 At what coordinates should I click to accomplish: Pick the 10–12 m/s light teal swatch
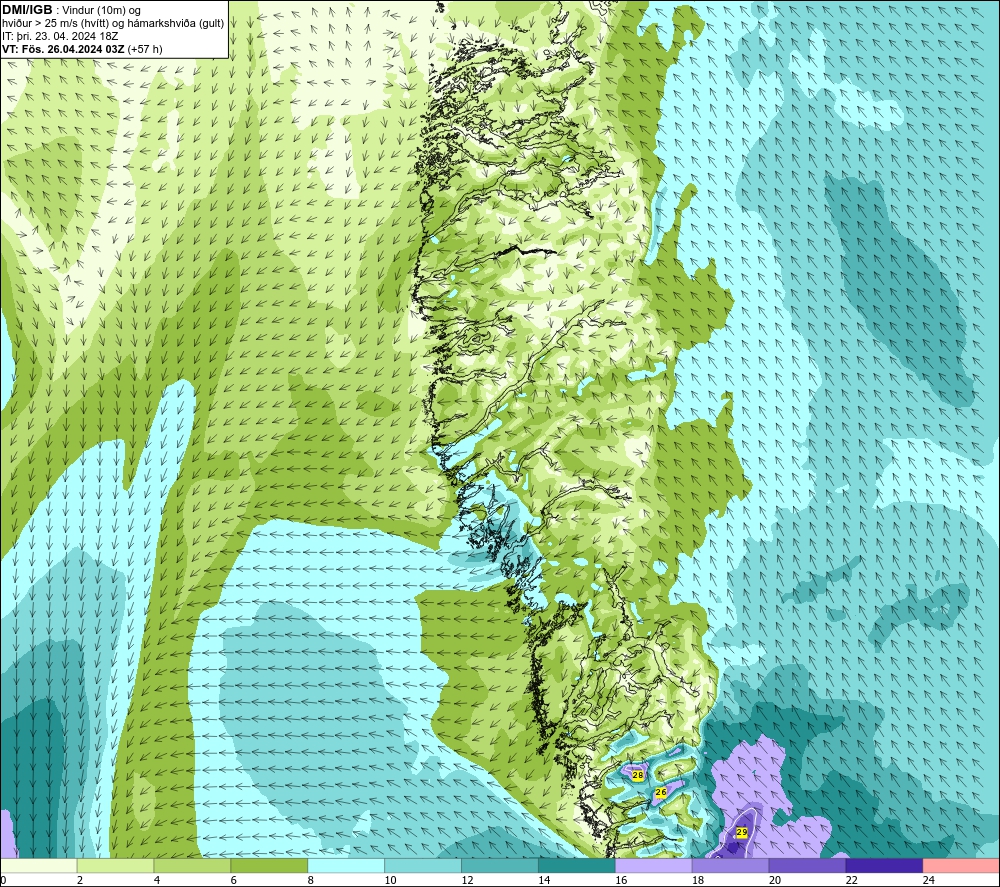click(423, 866)
